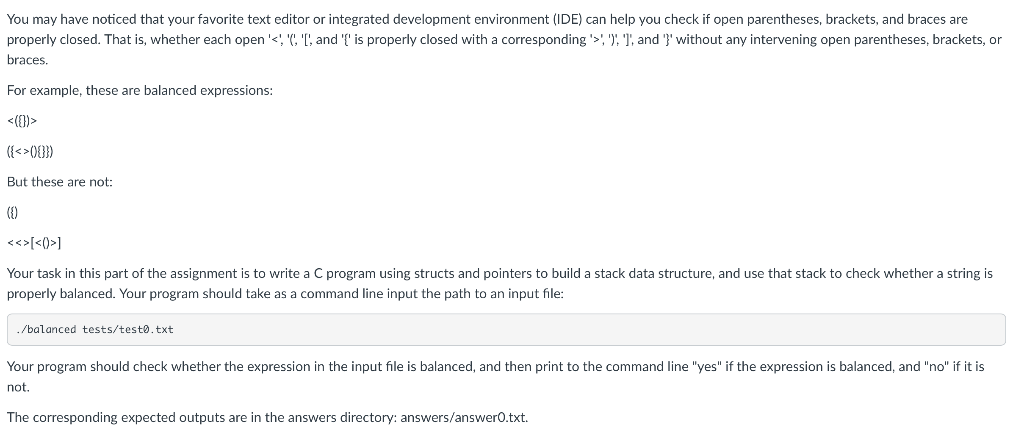Click the balanced example <({})>

(x=22, y=121)
